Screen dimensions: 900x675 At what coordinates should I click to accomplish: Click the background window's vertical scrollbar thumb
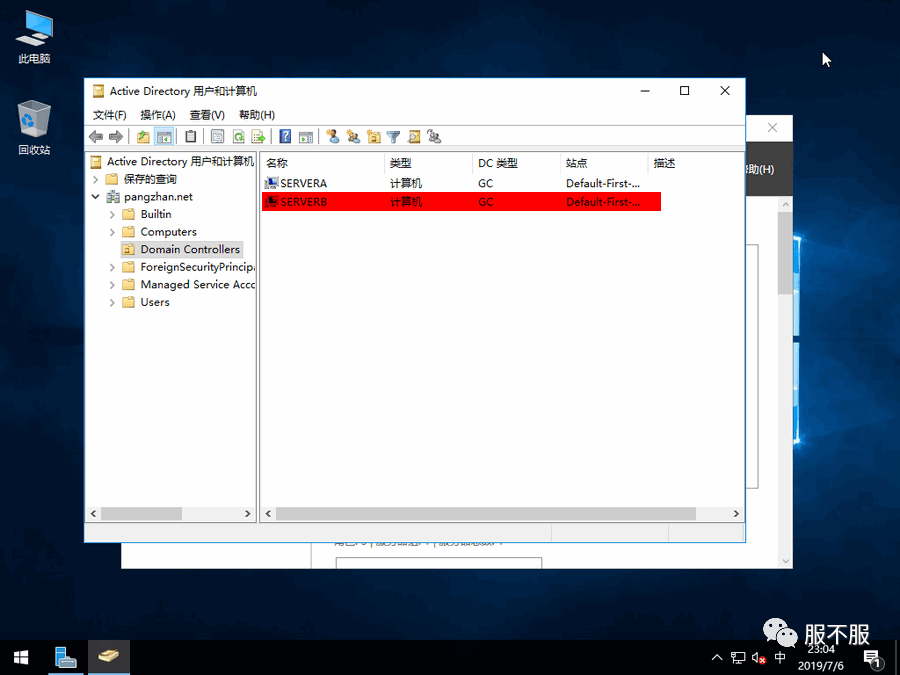pyautogui.click(x=785, y=253)
